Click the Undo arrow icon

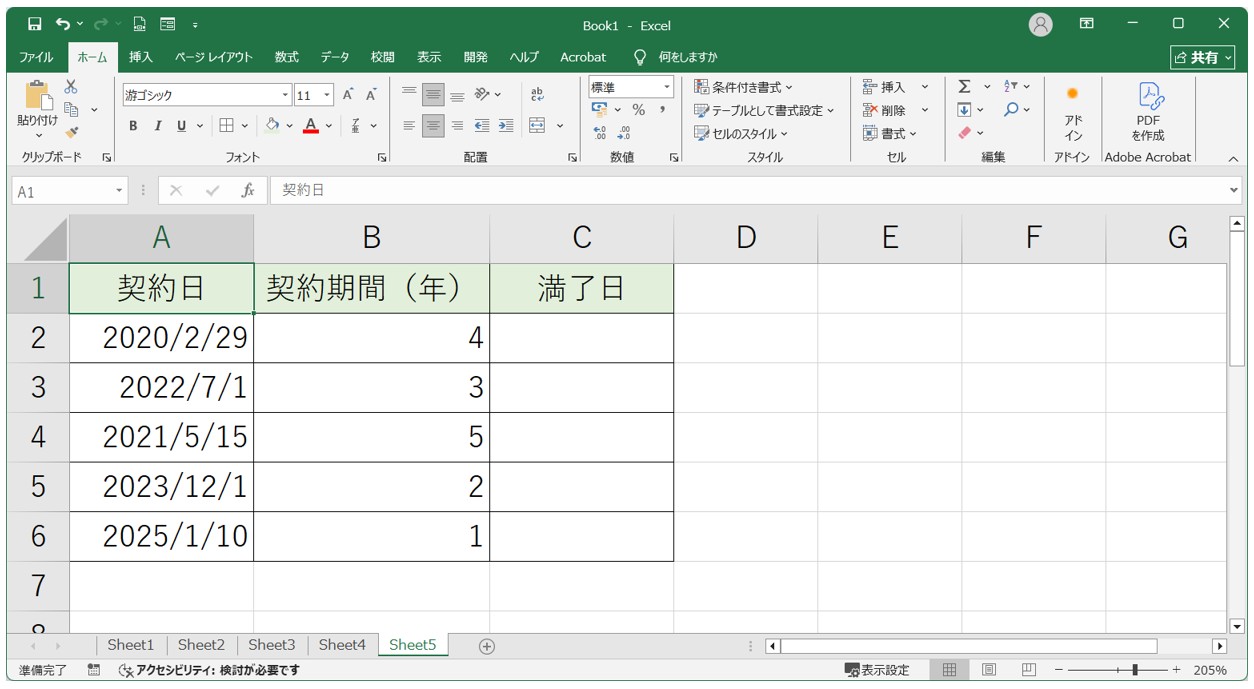63,24
